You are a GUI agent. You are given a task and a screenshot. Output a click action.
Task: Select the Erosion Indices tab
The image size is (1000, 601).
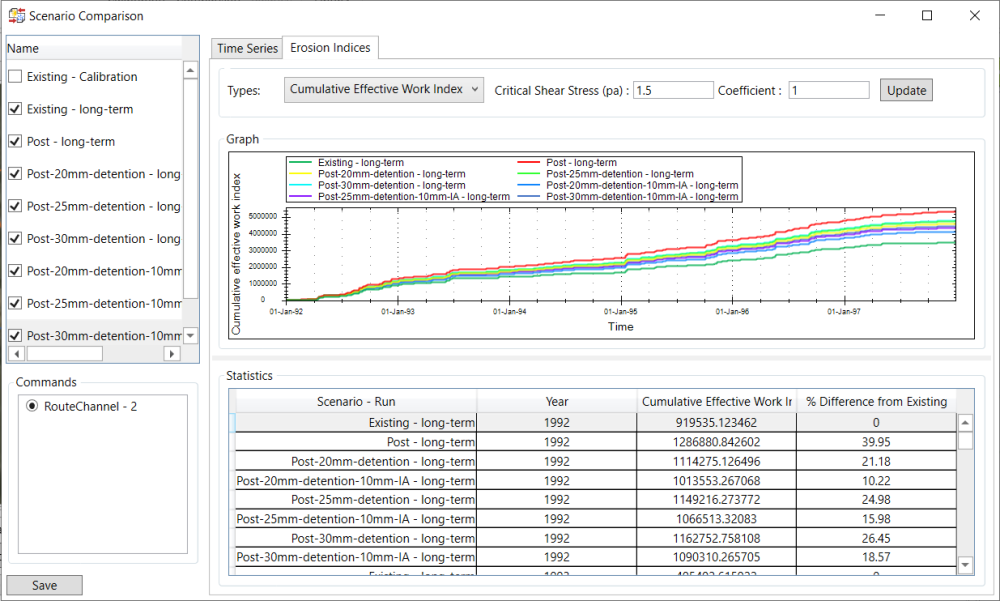coord(330,48)
